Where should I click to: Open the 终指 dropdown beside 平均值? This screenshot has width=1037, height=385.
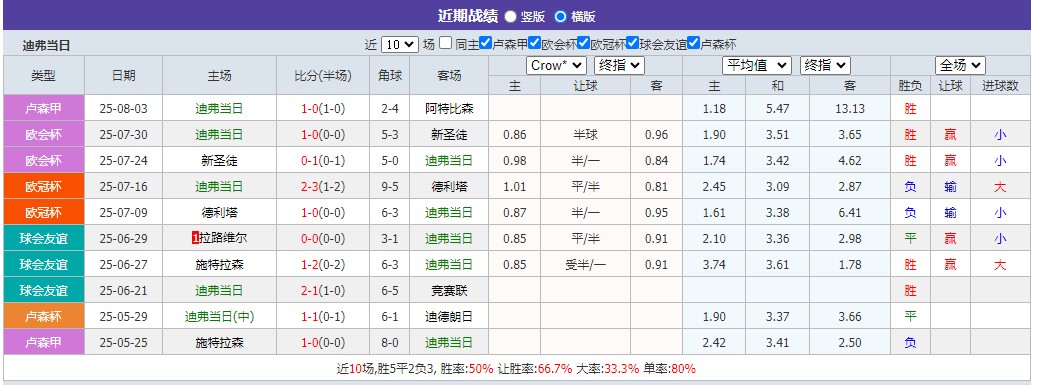(x=825, y=65)
